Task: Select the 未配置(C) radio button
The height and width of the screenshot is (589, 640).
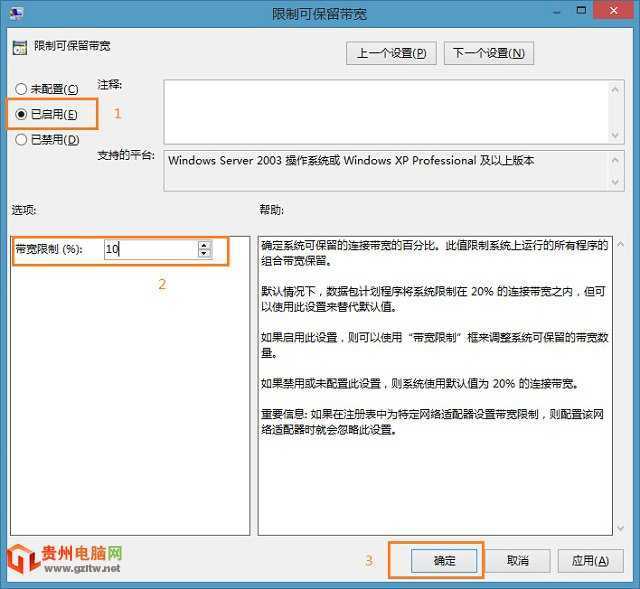Action: click(x=47, y=89)
